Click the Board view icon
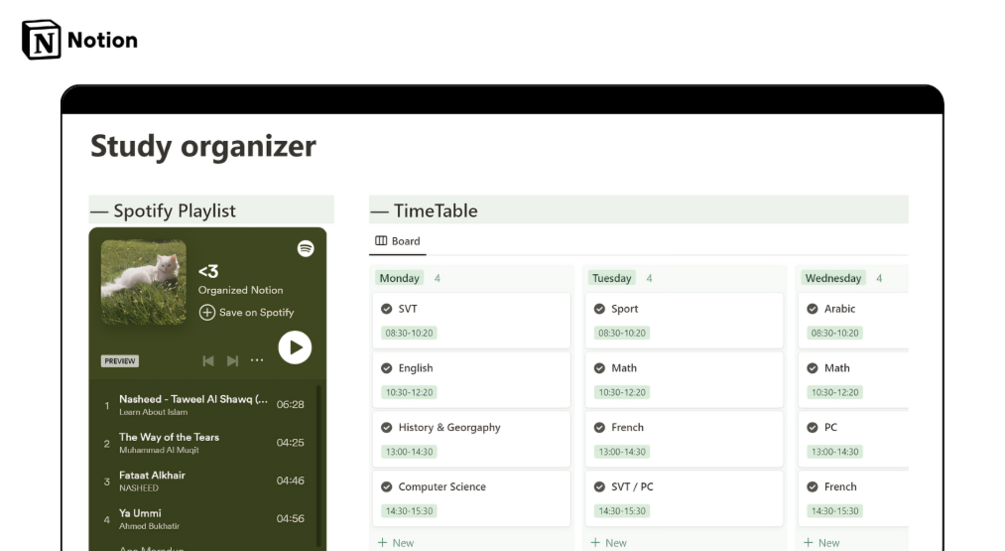 pos(381,241)
